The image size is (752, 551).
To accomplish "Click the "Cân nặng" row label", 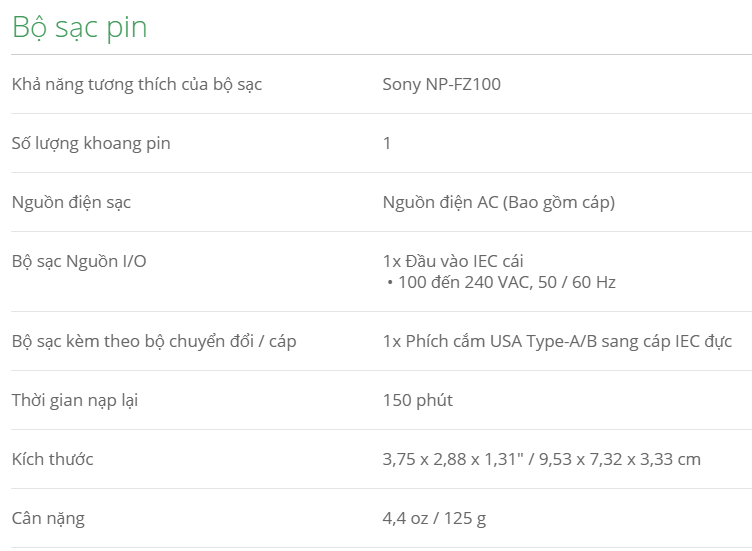I will point(48,518).
